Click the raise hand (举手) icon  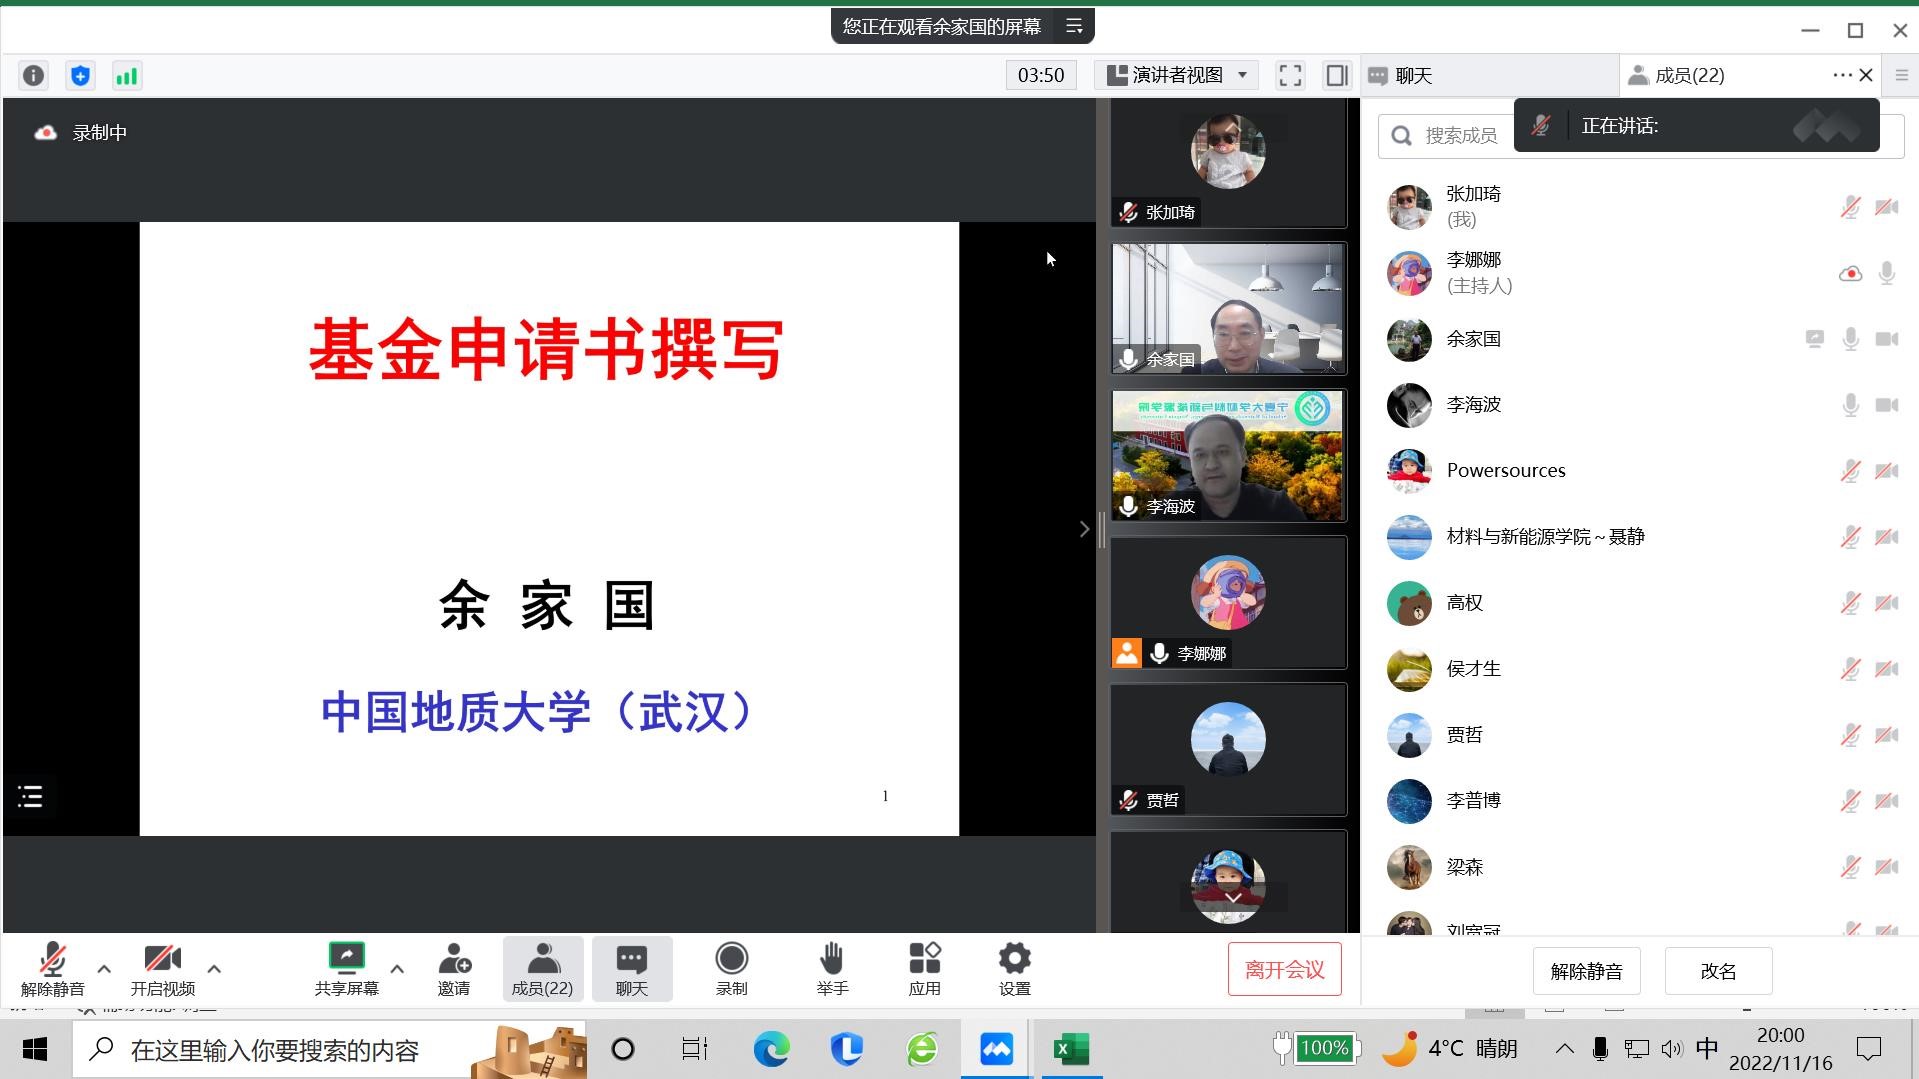831,969
